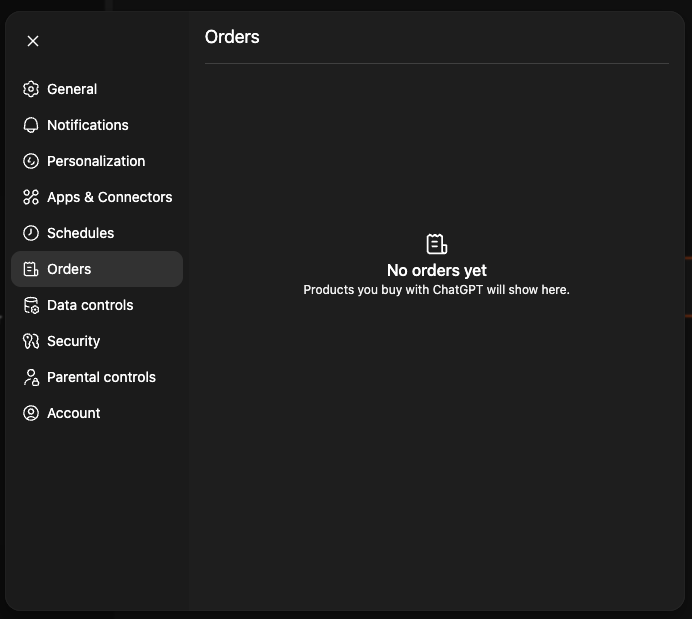Click the Orders receipt icon in sidebar
Image resolution: width=692 pixels, height=619 pixels.
(31, 269)
